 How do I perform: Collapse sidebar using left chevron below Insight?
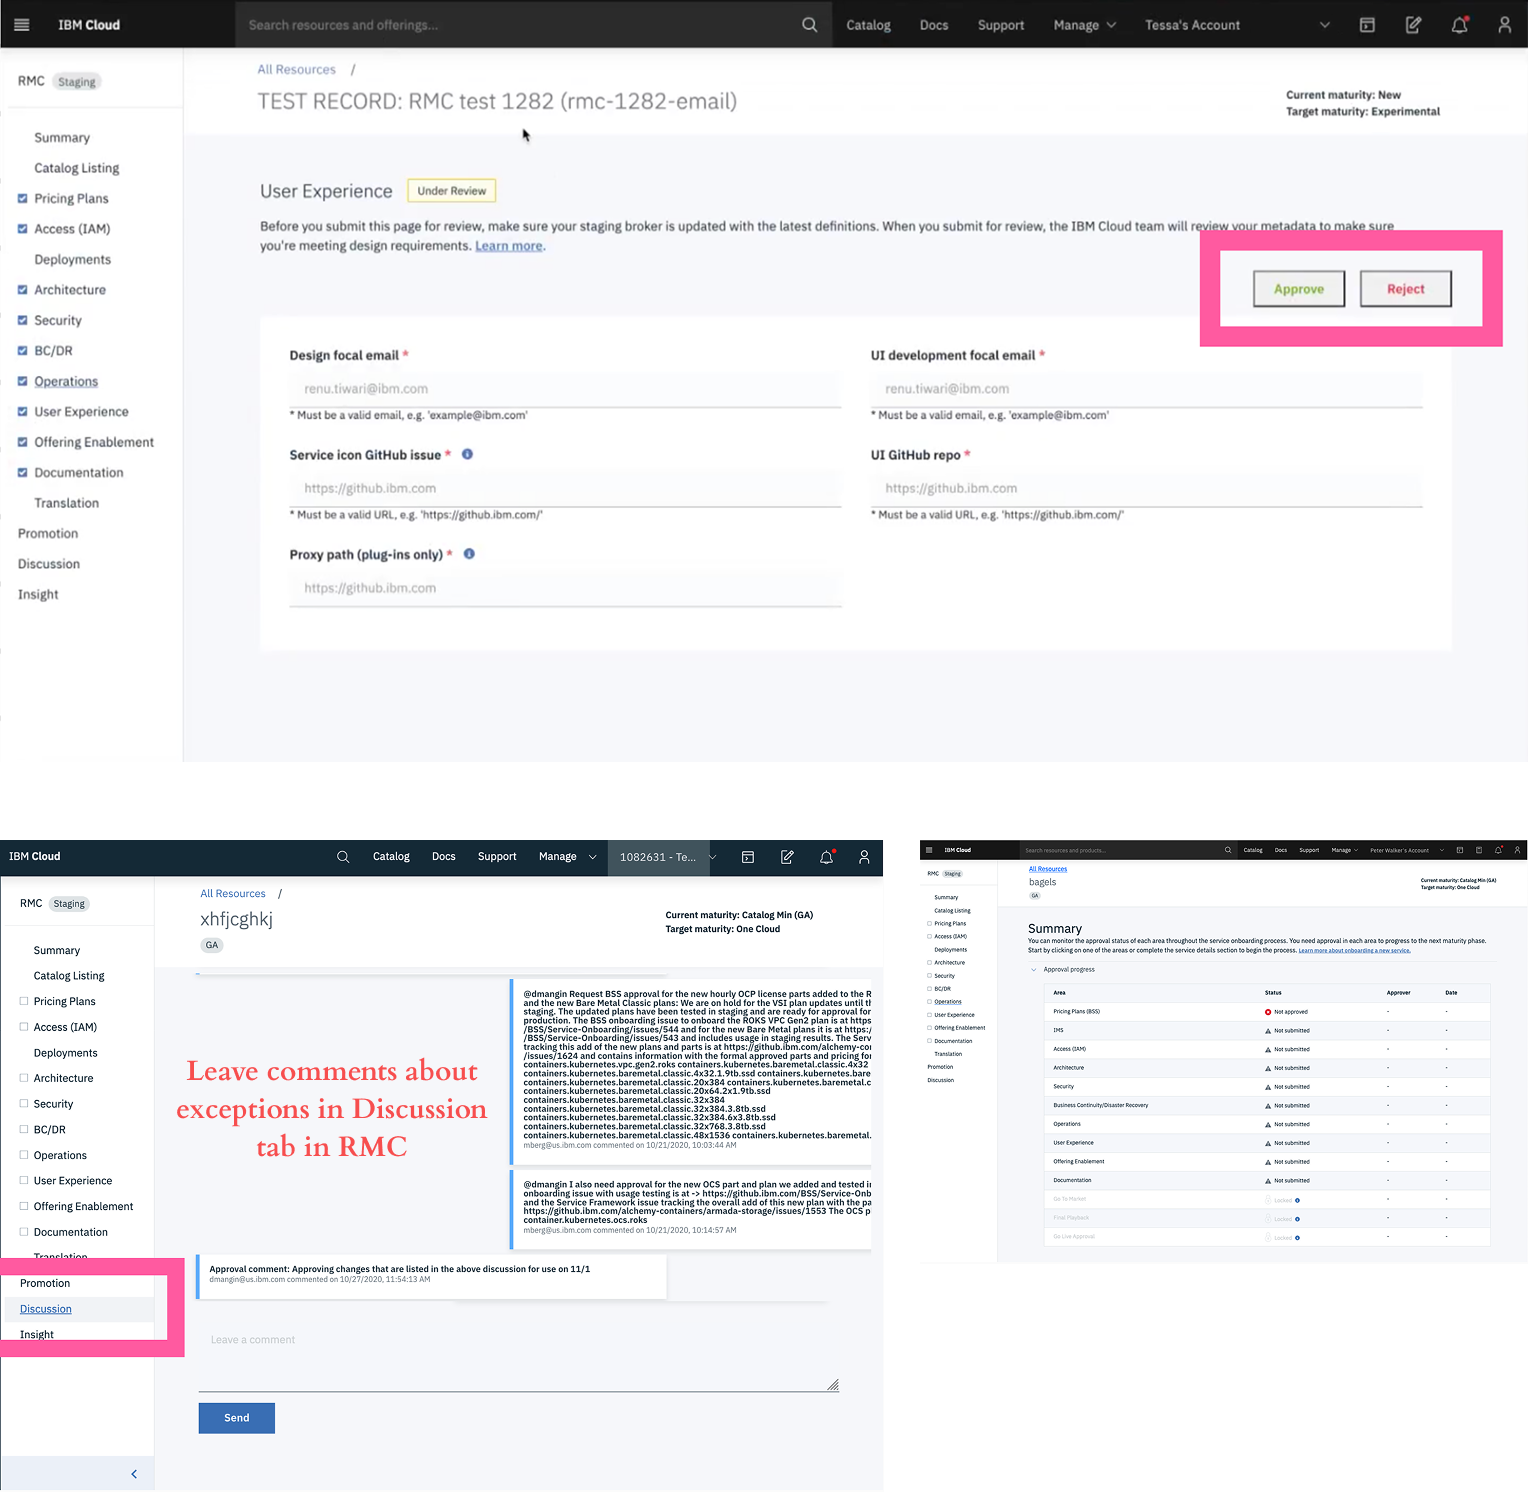tap(134, 1474)
